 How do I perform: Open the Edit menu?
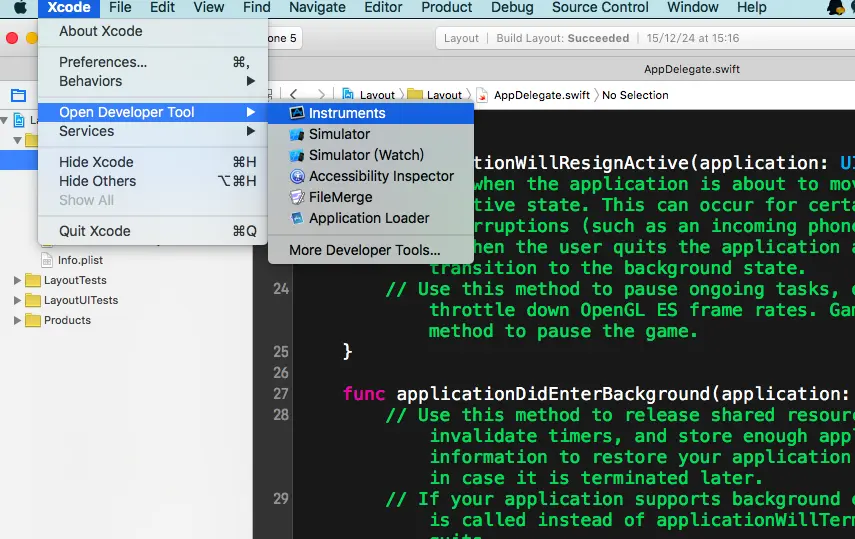(162, 8)
